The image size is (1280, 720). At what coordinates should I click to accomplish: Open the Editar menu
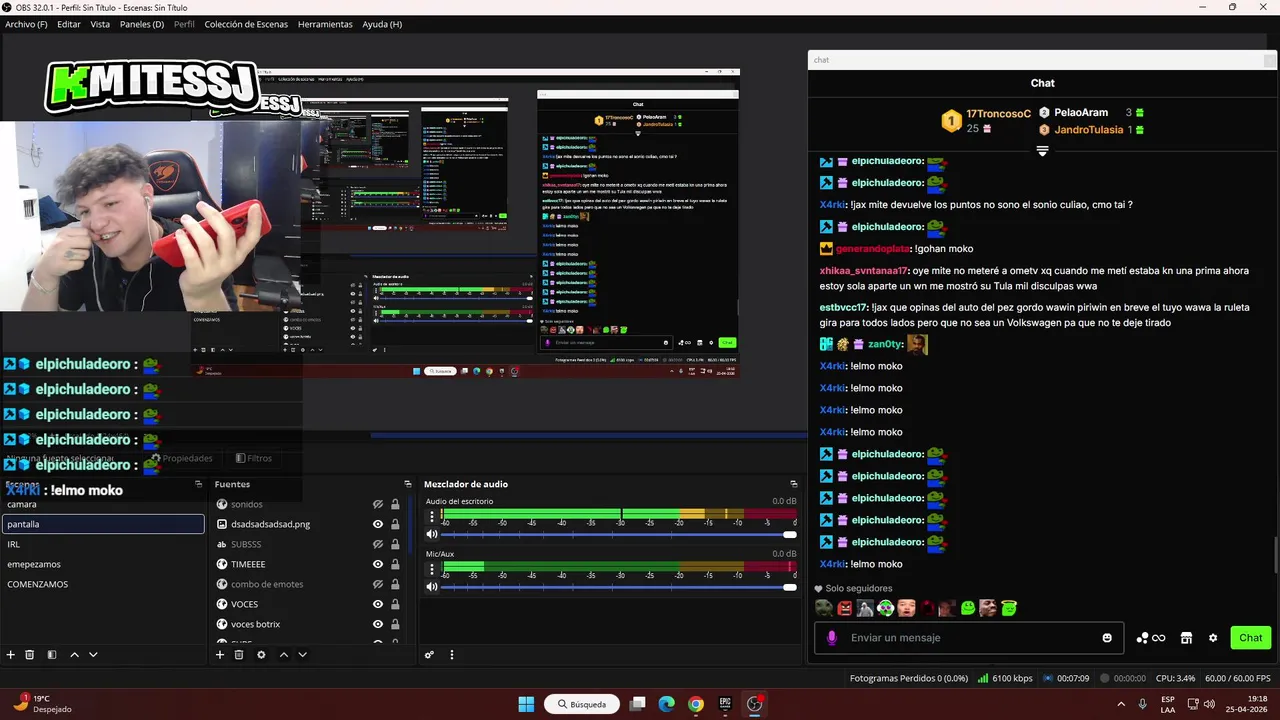click(69, 24)
